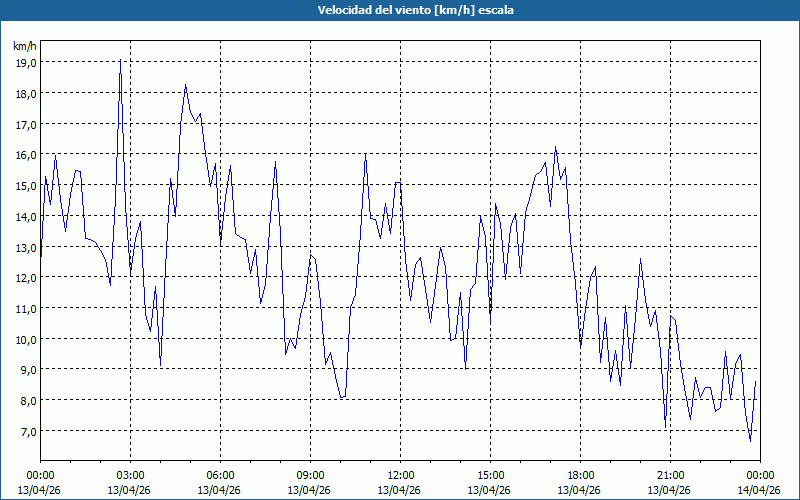Click the 19,0 y-axis label

pos(25,62)
